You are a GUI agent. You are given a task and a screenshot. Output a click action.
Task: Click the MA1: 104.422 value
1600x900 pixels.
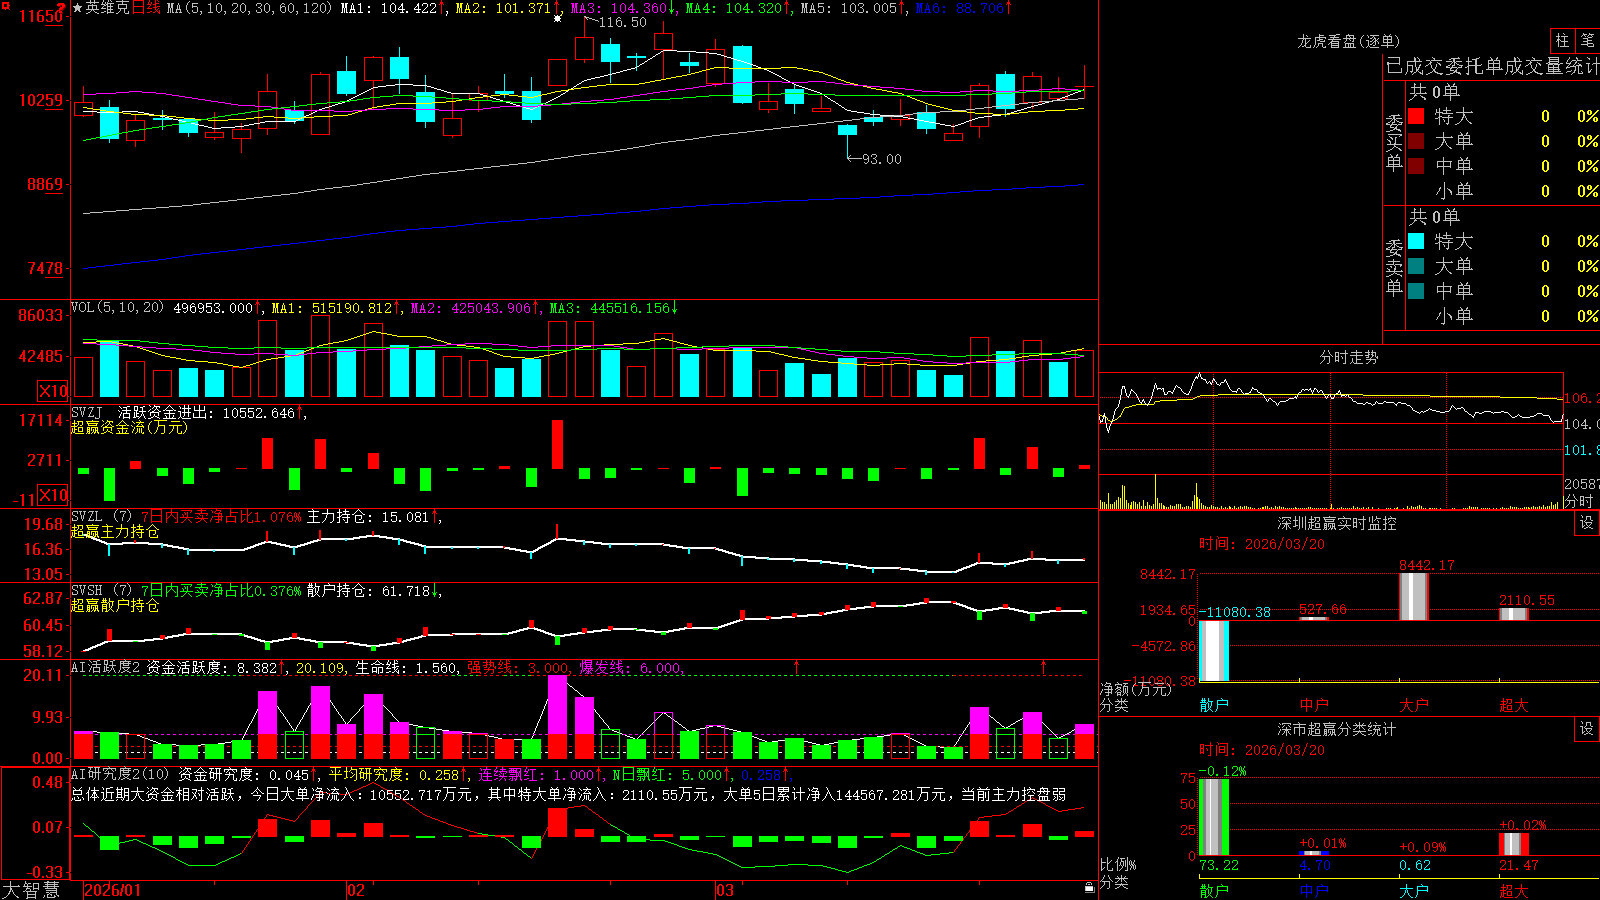point(389,8)
